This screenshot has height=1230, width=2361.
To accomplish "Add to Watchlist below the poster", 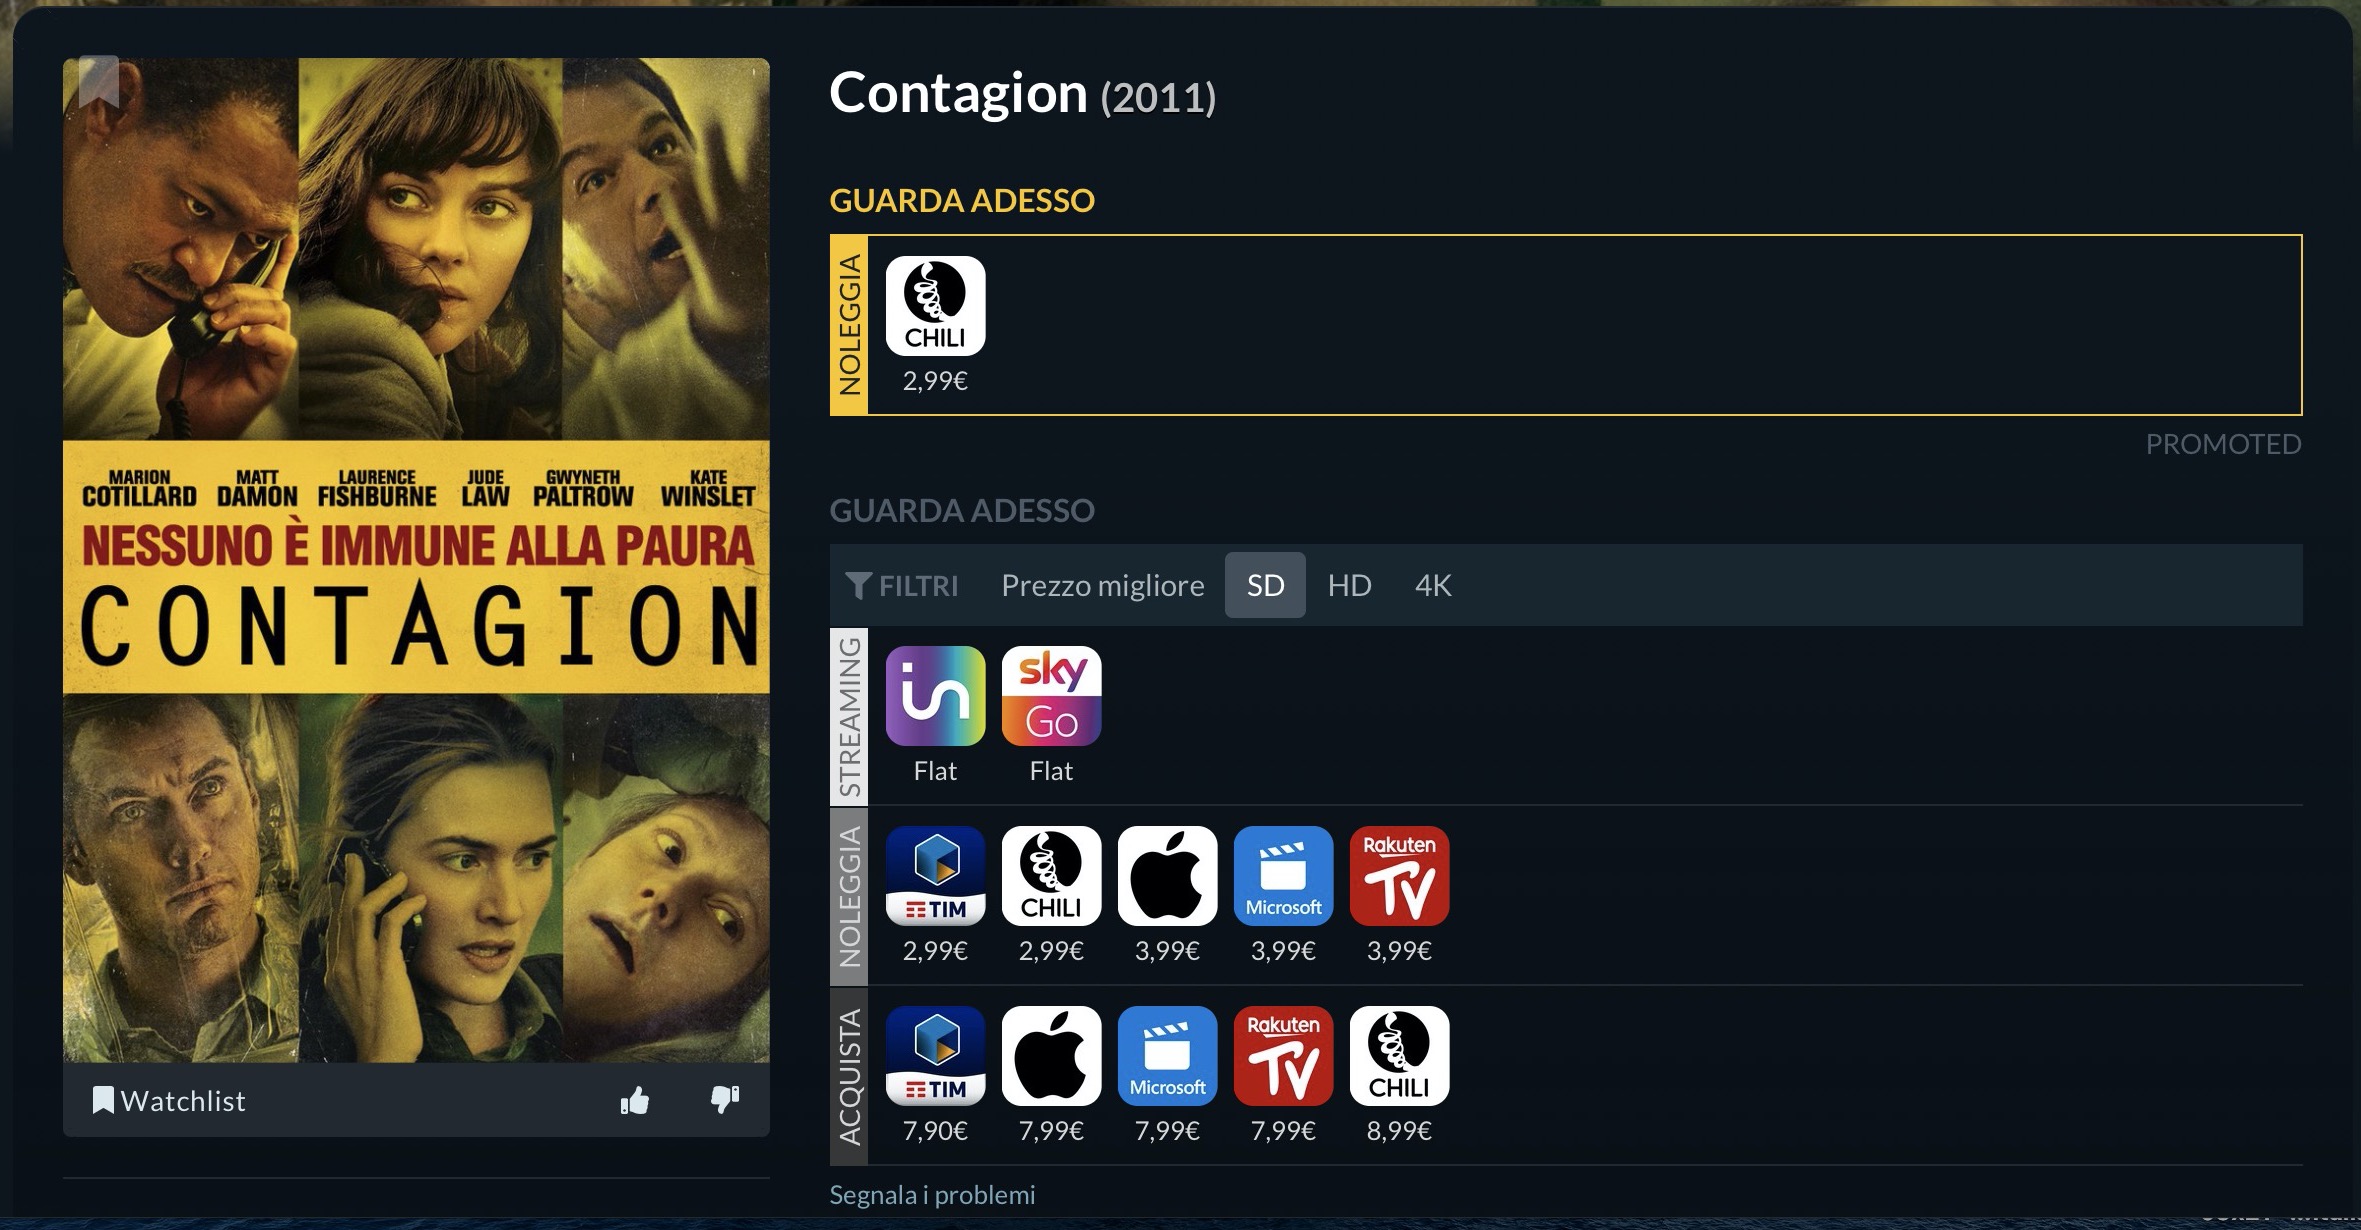I will tap(169, 1101).
